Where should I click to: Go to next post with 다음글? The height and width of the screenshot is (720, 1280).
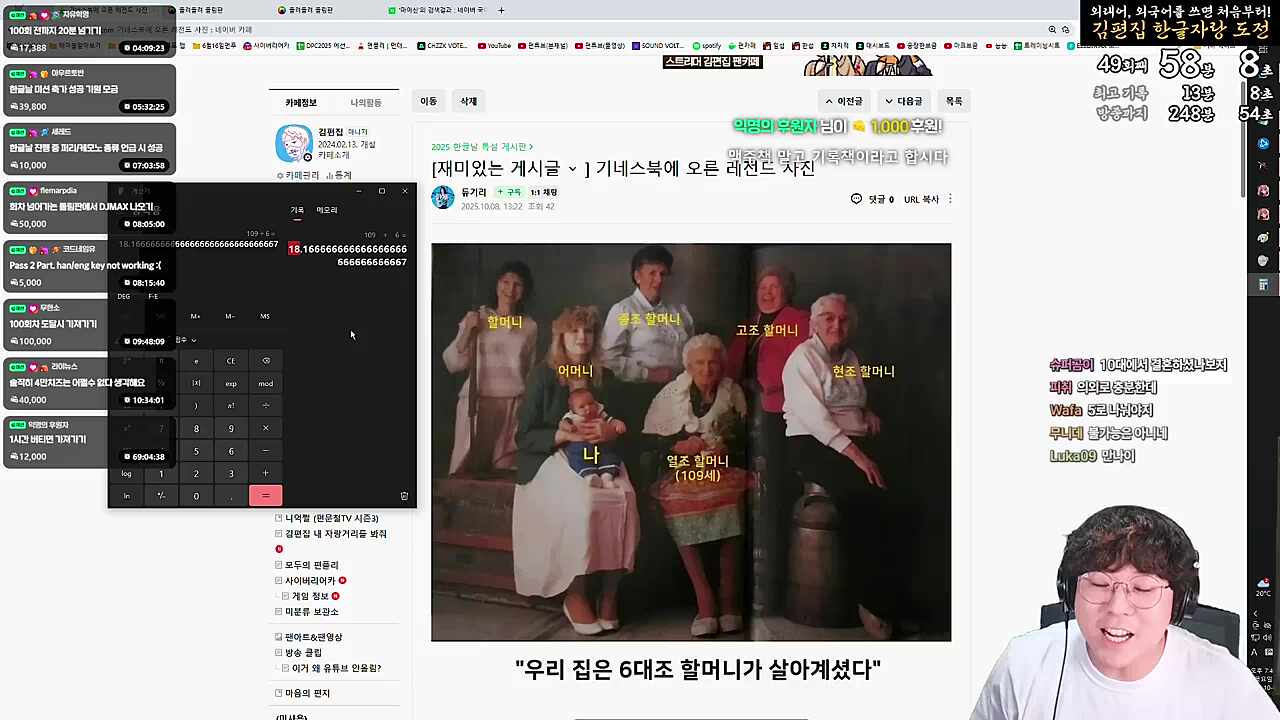903,101
